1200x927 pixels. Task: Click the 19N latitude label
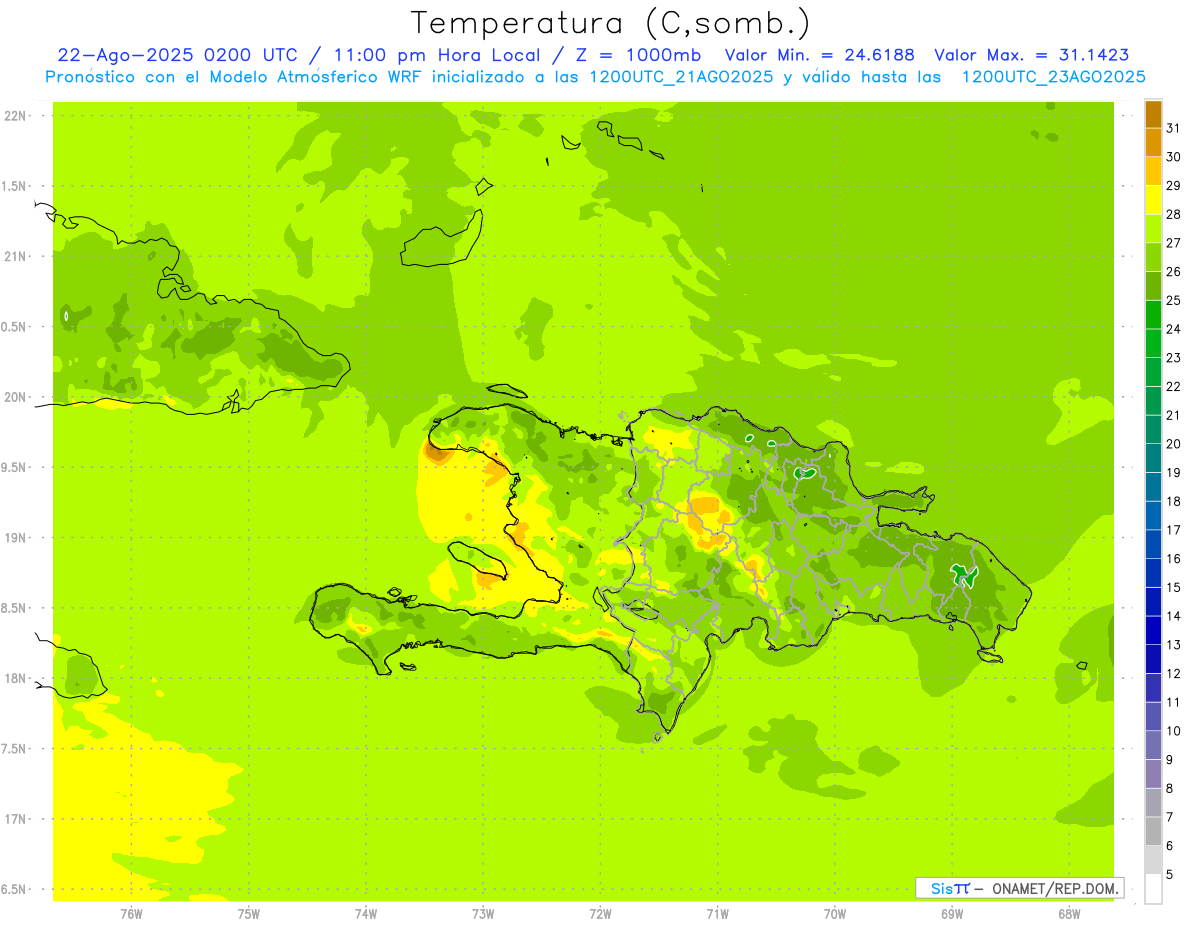(15, 538)
